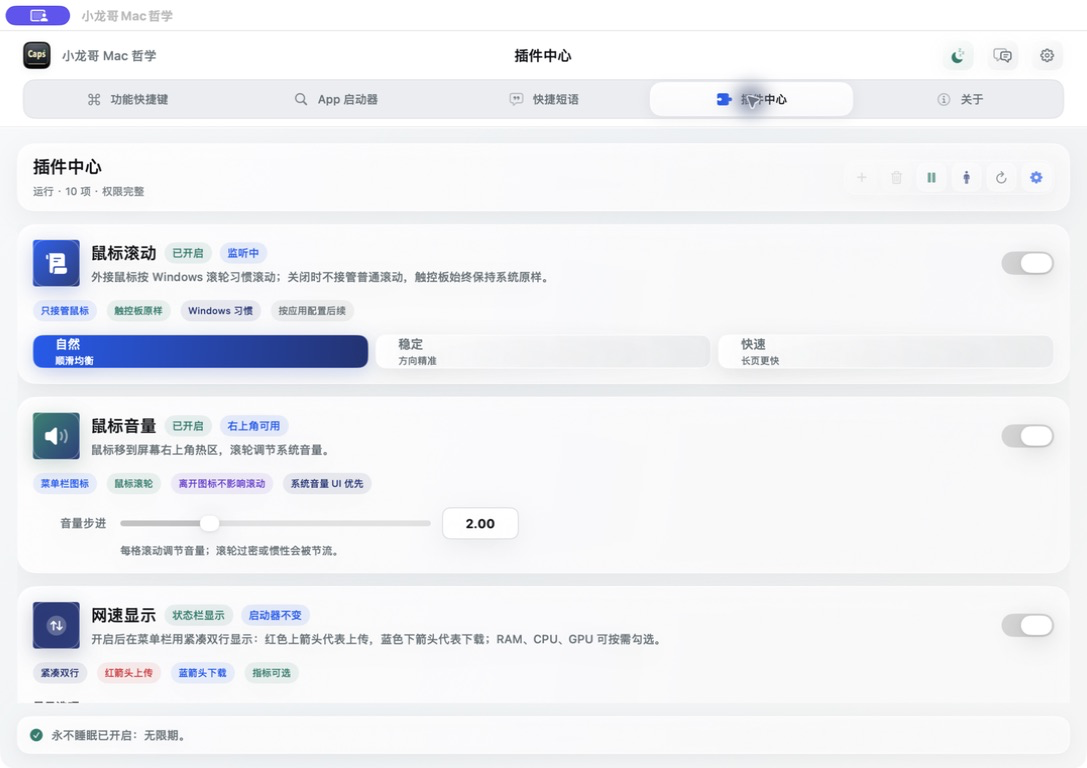Click the 只接管鼠标 tag

64,311
